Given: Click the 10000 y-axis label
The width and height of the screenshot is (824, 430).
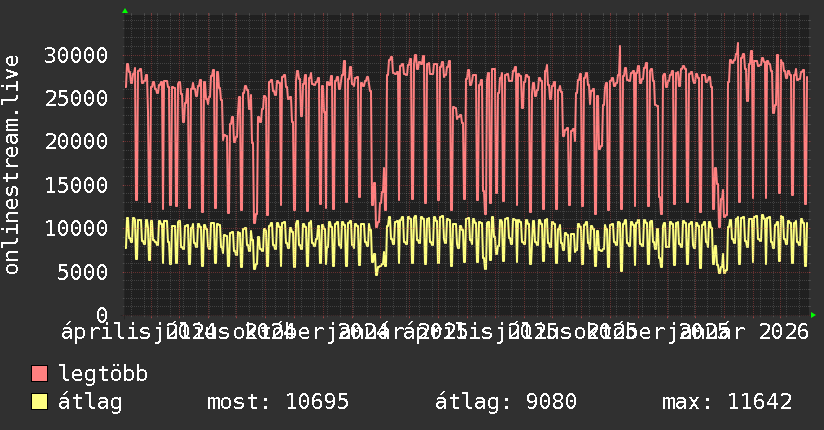Looking at the screenshot, I should [x=76, y=228].
